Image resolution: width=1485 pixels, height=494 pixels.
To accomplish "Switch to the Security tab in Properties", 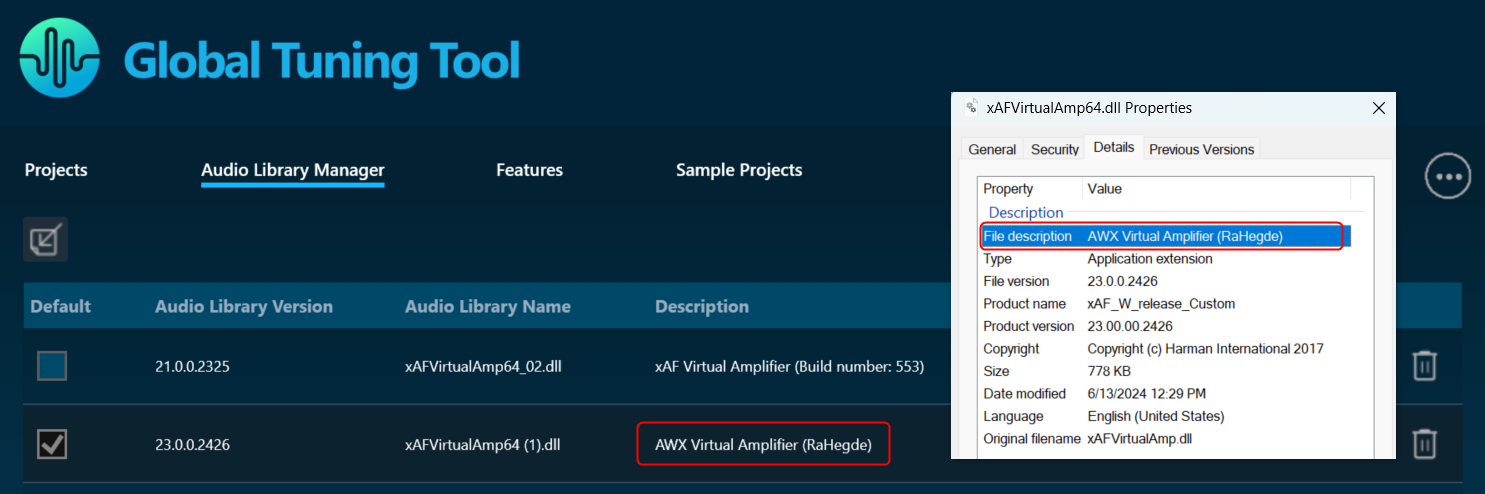I will coord(1055,149).
